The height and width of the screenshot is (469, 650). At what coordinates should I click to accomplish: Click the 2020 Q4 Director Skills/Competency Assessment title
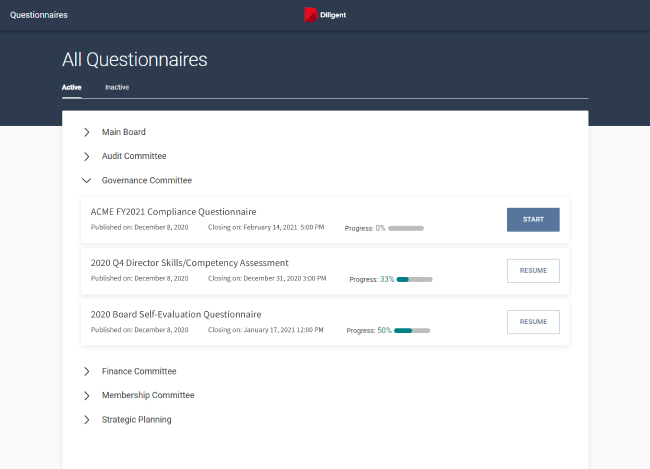[x=189, y=263]
